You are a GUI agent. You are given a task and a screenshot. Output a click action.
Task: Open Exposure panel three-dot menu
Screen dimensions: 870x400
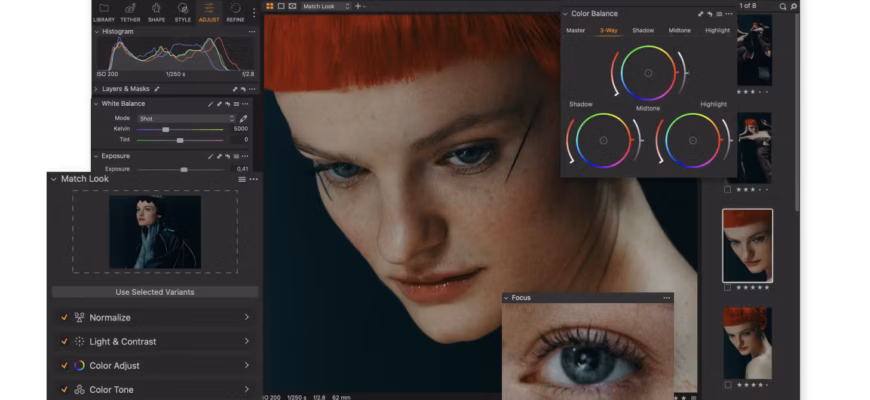tap(245, 156)
